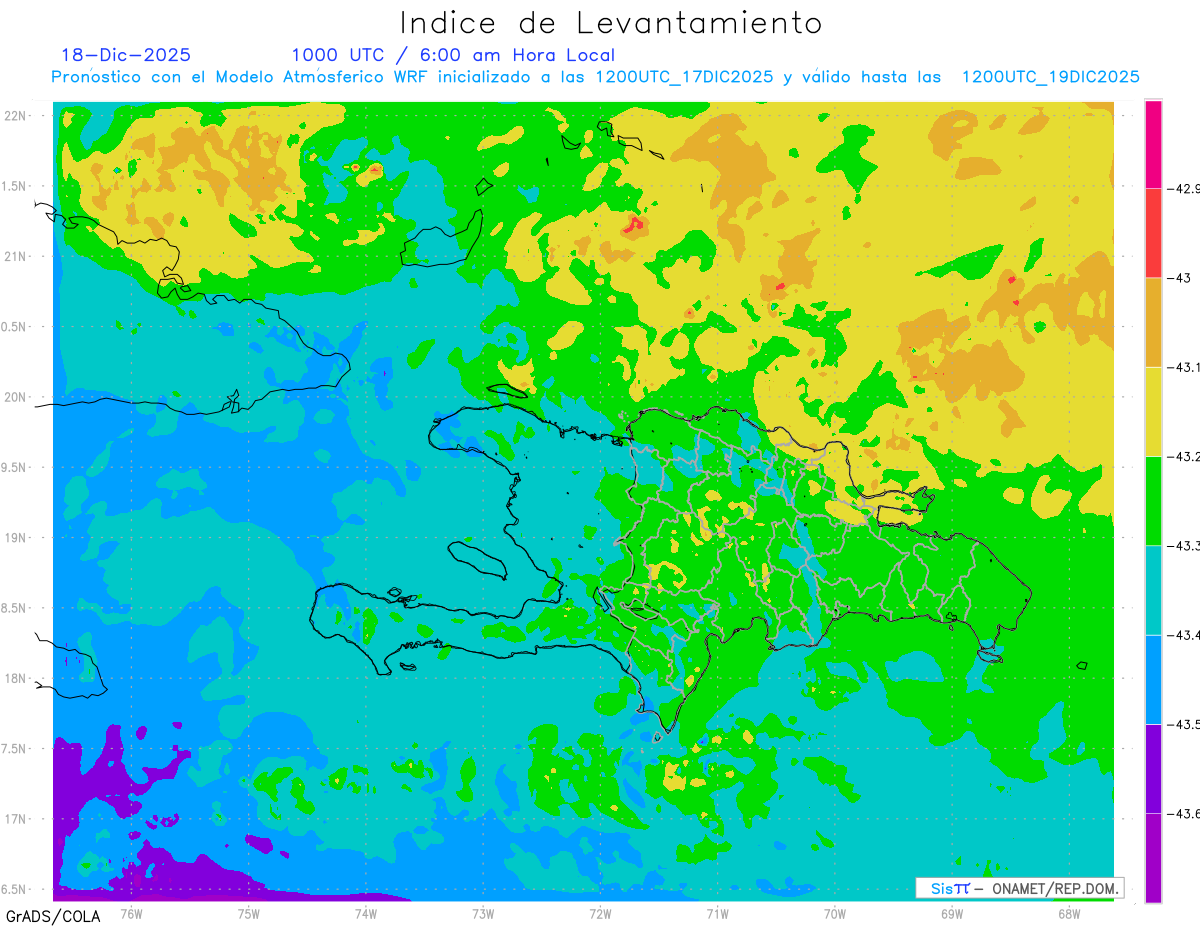This screenshot has height=927, width=1200.
Task: Select the red legend swatch between -42.9 and -43
Action: pos(1153,233)
